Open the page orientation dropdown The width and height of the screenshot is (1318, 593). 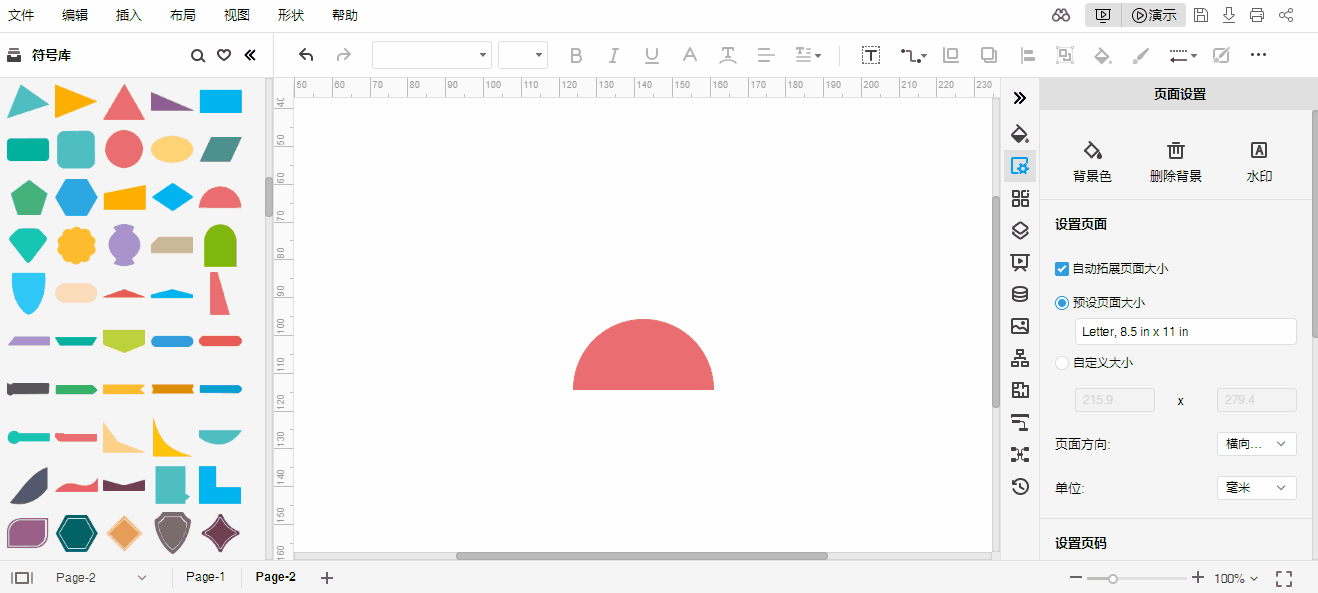point(1257,444)
